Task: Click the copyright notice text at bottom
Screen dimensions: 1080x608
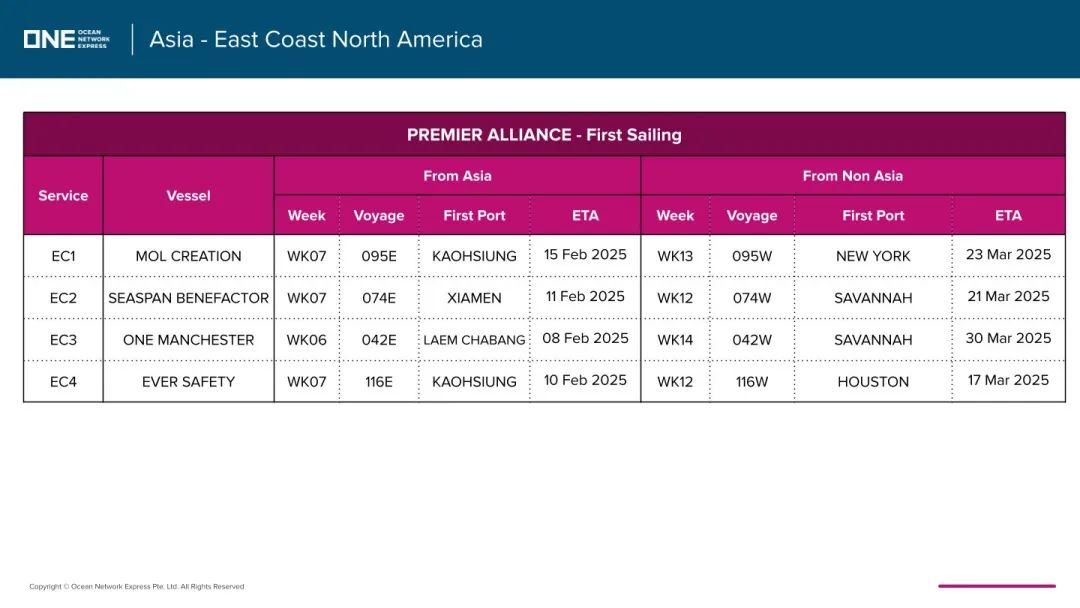Action: pos(136,587)
